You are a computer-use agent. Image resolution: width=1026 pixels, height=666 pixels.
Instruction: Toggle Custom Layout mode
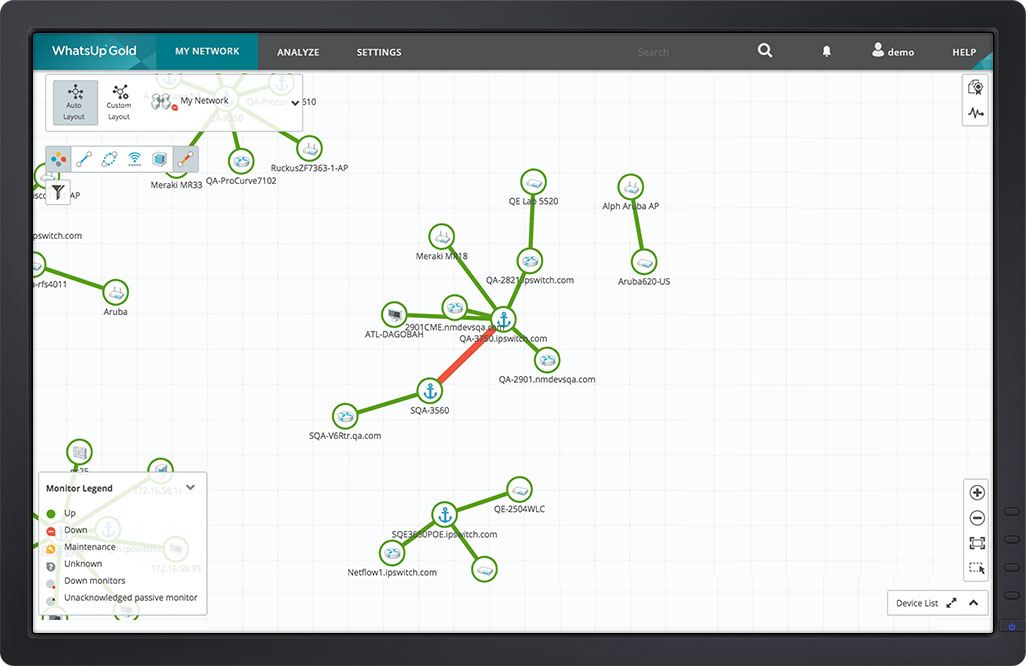click(118, 101)
